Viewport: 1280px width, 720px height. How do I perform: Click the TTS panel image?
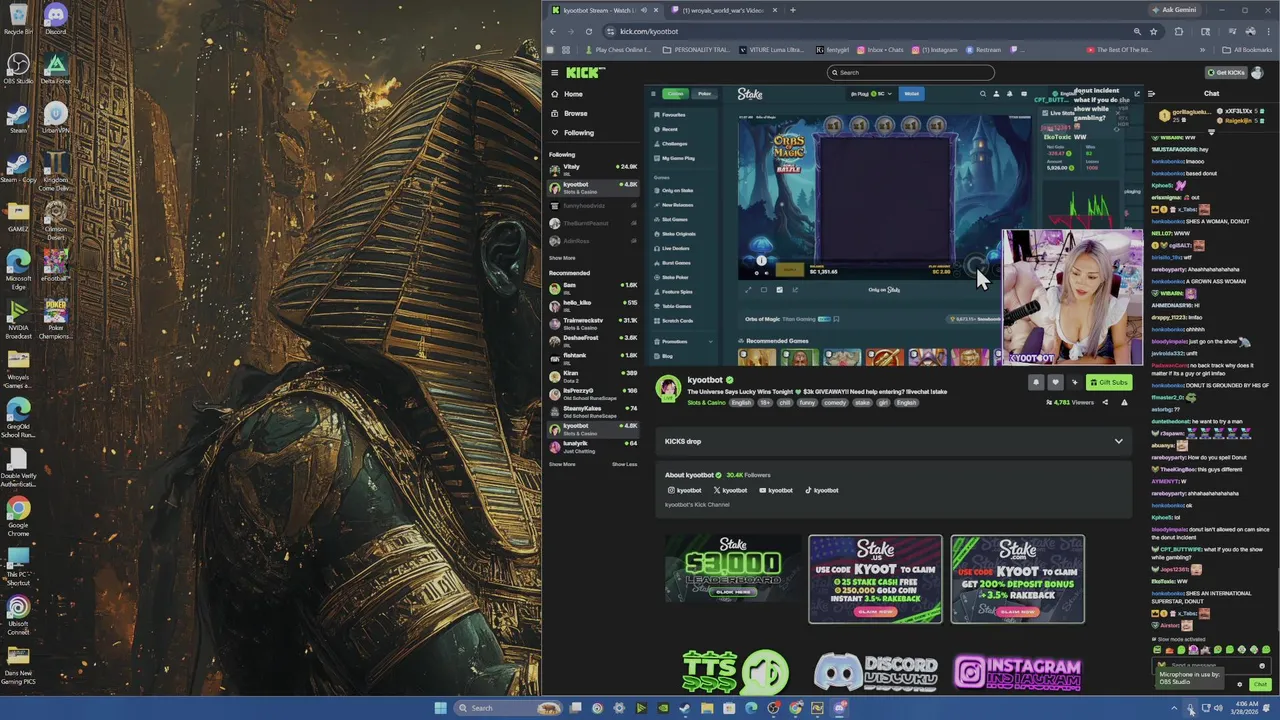pyautogui.click(x=735, y=672)
